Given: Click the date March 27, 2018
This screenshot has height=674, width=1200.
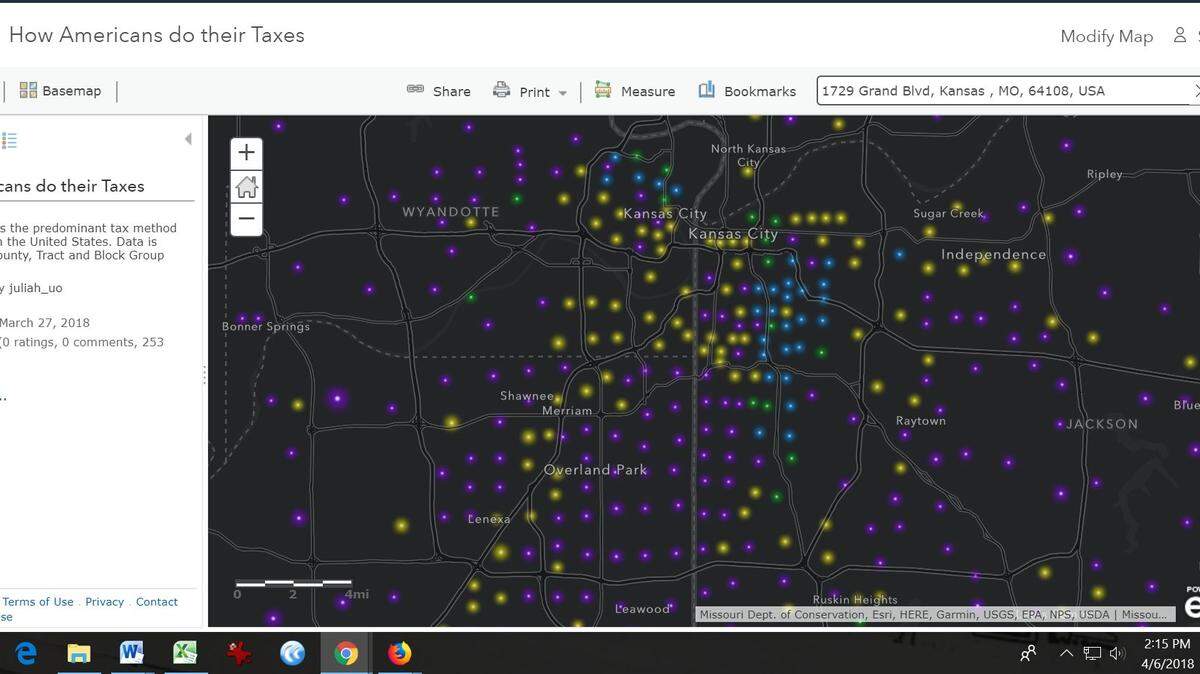Looking at the screenshot, I should 45,323.
